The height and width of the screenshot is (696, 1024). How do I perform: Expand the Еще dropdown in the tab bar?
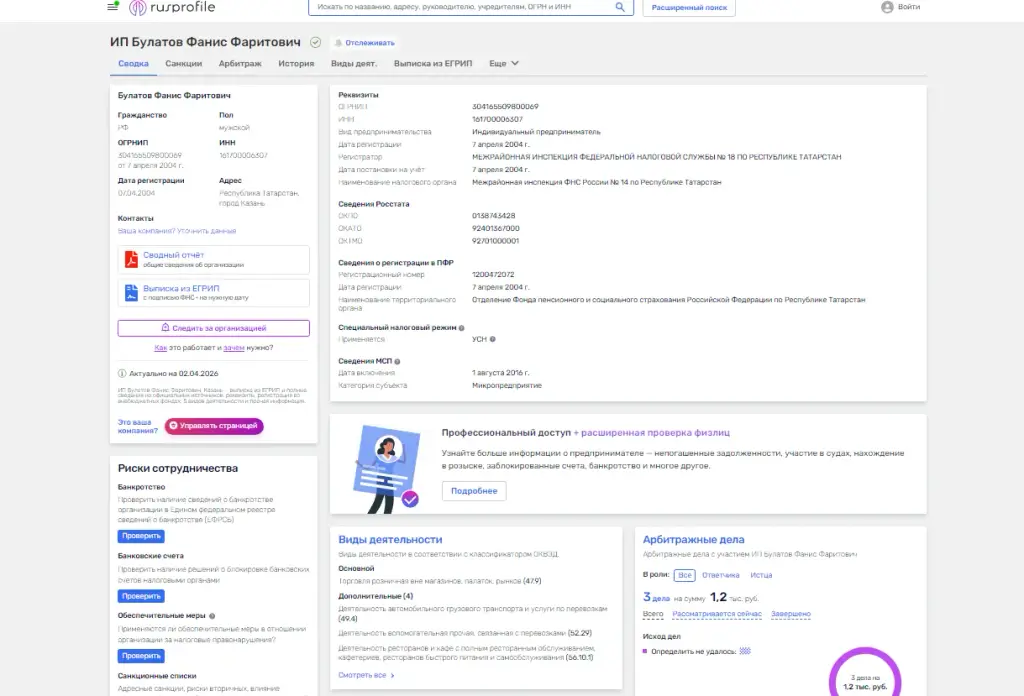[x=504, y=63]
